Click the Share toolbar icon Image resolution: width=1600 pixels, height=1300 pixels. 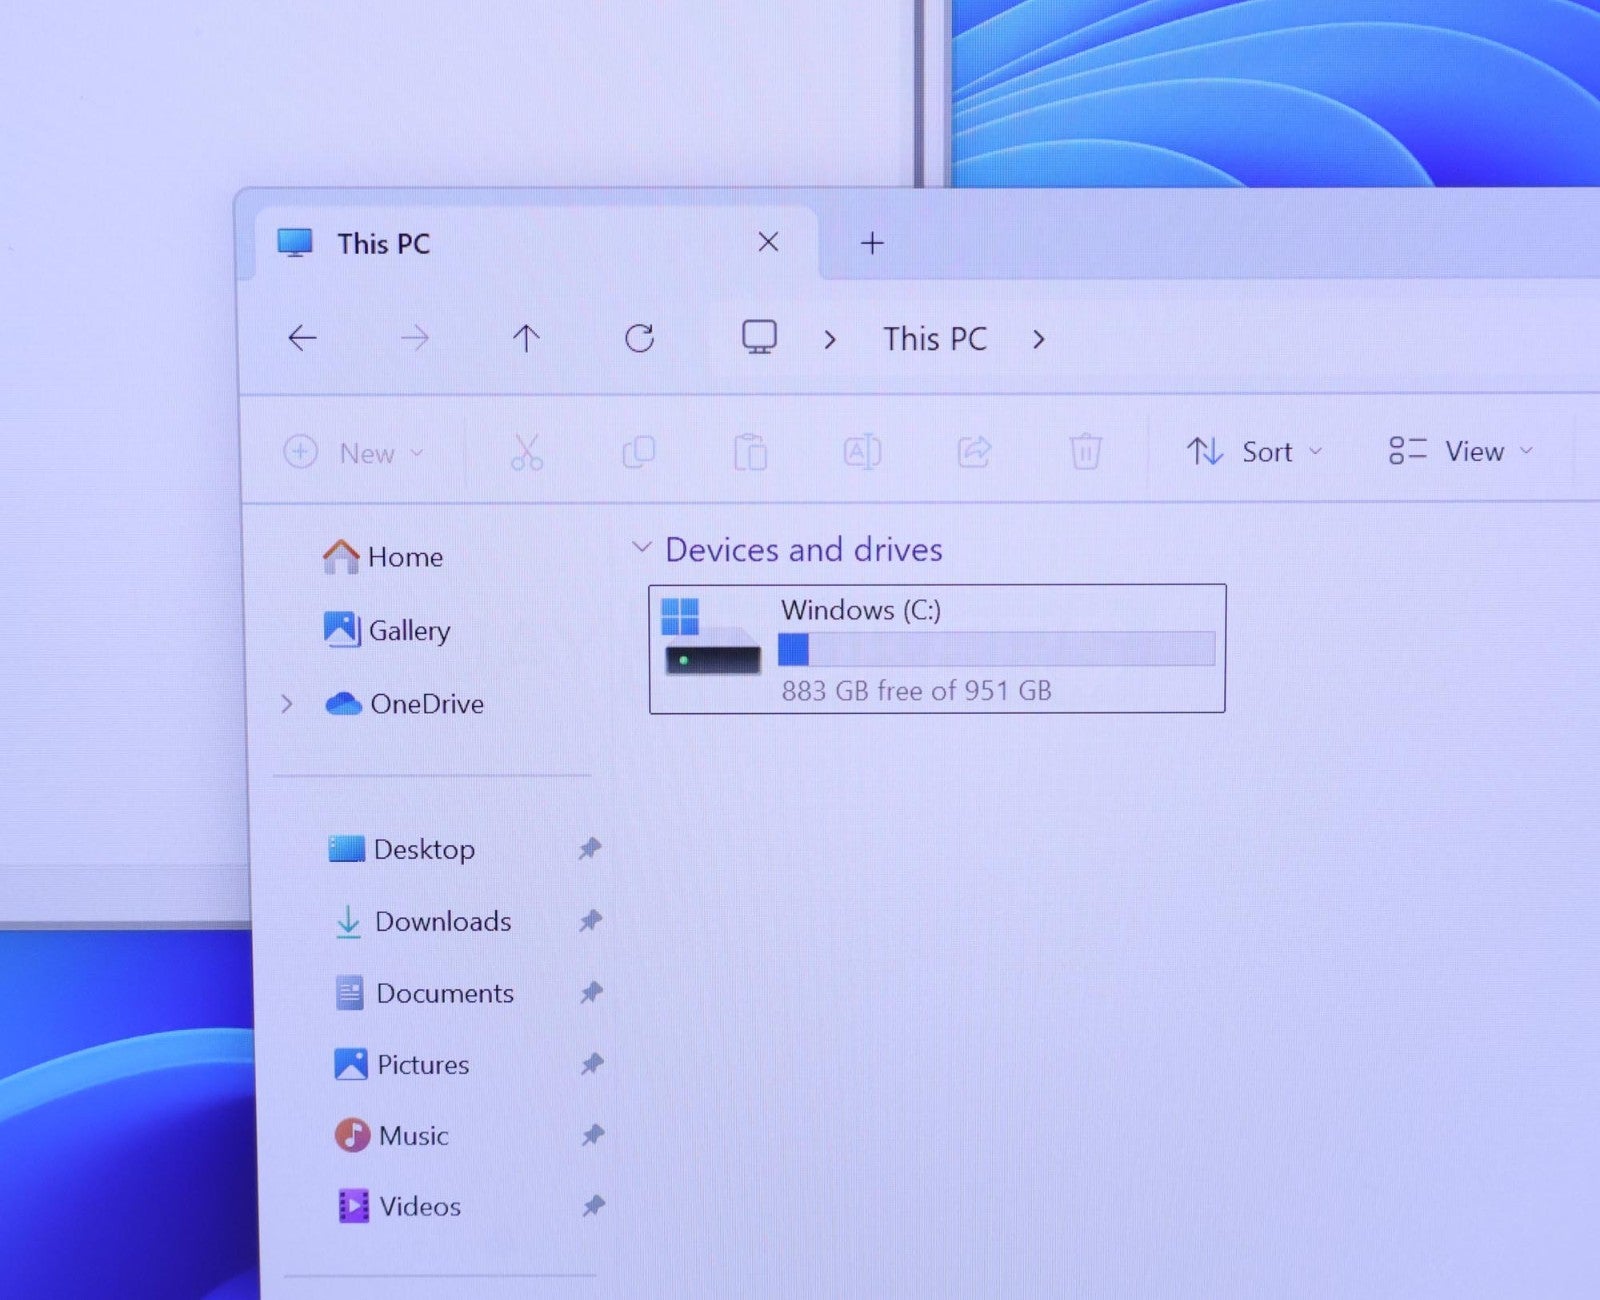[x=974, y=452]
